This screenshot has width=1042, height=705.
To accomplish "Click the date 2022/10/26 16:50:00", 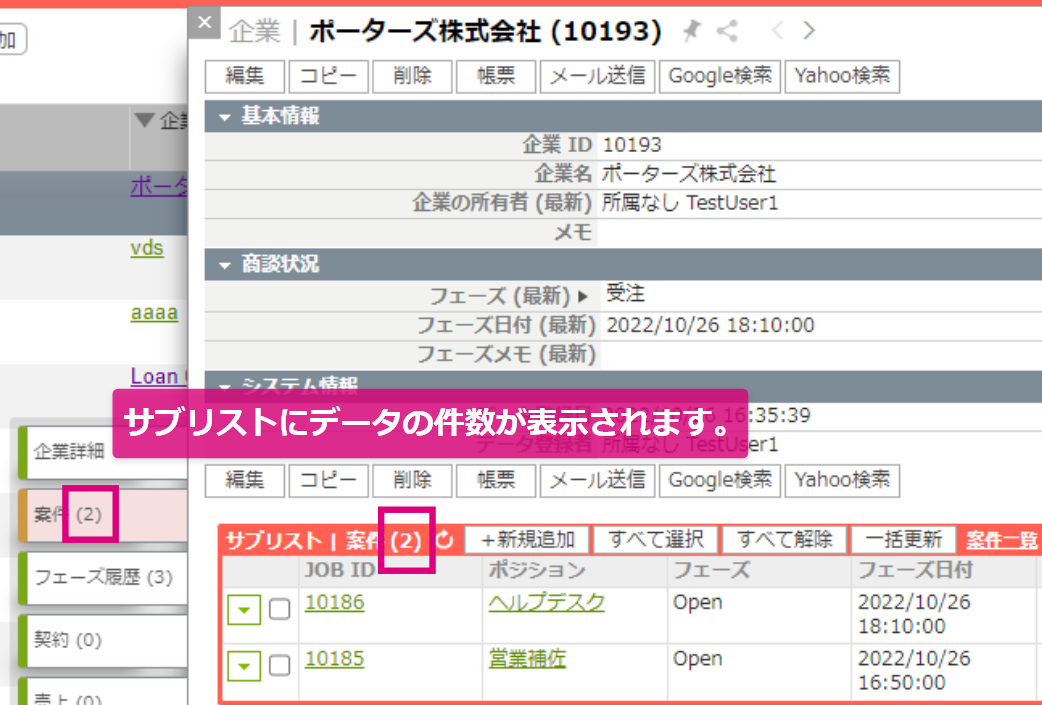I will pyautogui.click(x=914, y=670).
